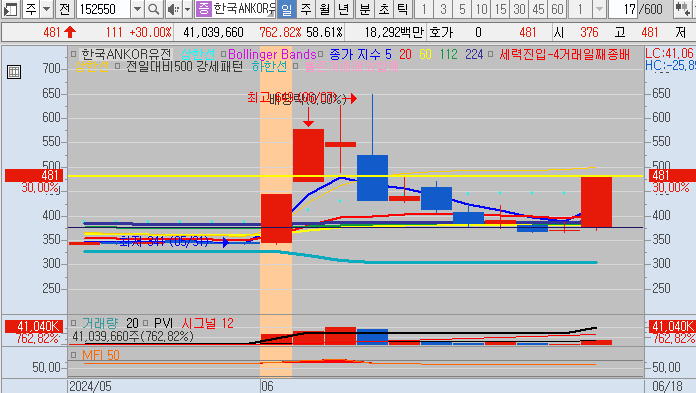Image resolution: width=696 pixels, height=393 pixels.
Task: Open the grid table icon on chart
Action: point(14,72)
